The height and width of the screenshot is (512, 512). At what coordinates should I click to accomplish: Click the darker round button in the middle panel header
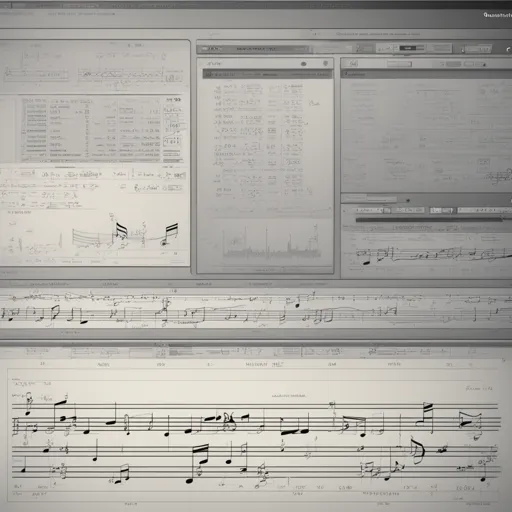click(304, 64)
